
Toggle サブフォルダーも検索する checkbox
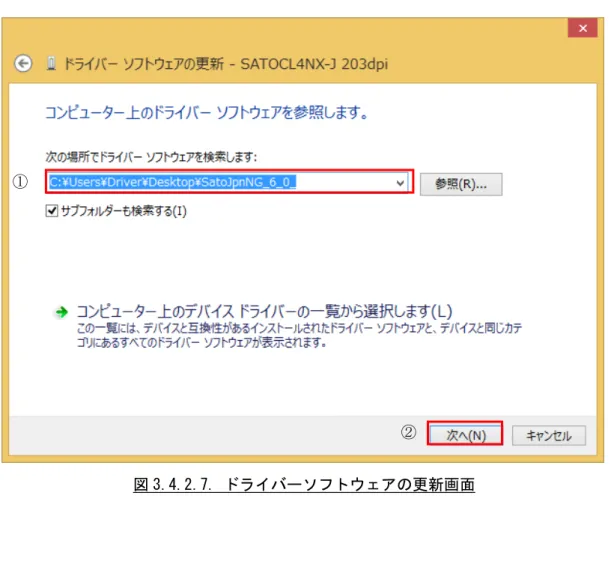[x=51, y=211]
